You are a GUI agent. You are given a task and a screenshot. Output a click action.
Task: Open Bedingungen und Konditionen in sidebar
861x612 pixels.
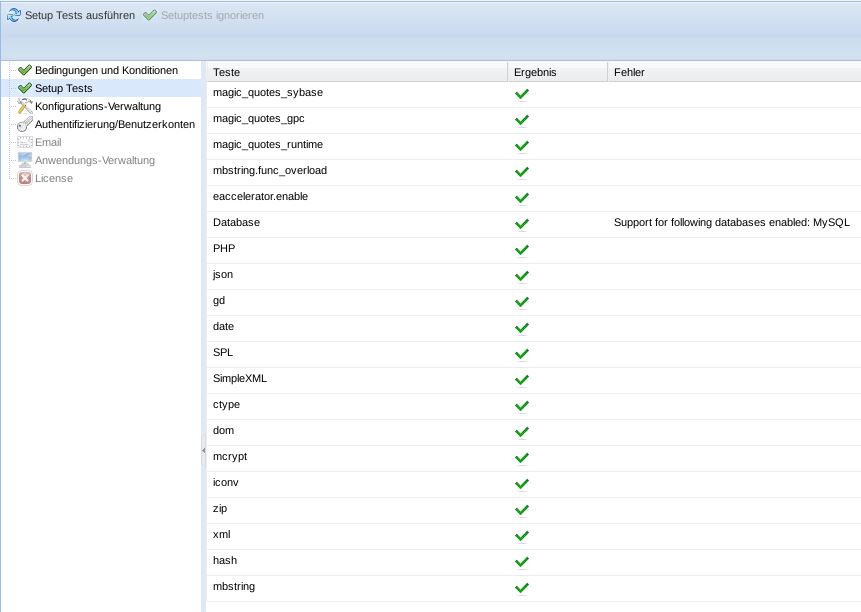(106, 70)
